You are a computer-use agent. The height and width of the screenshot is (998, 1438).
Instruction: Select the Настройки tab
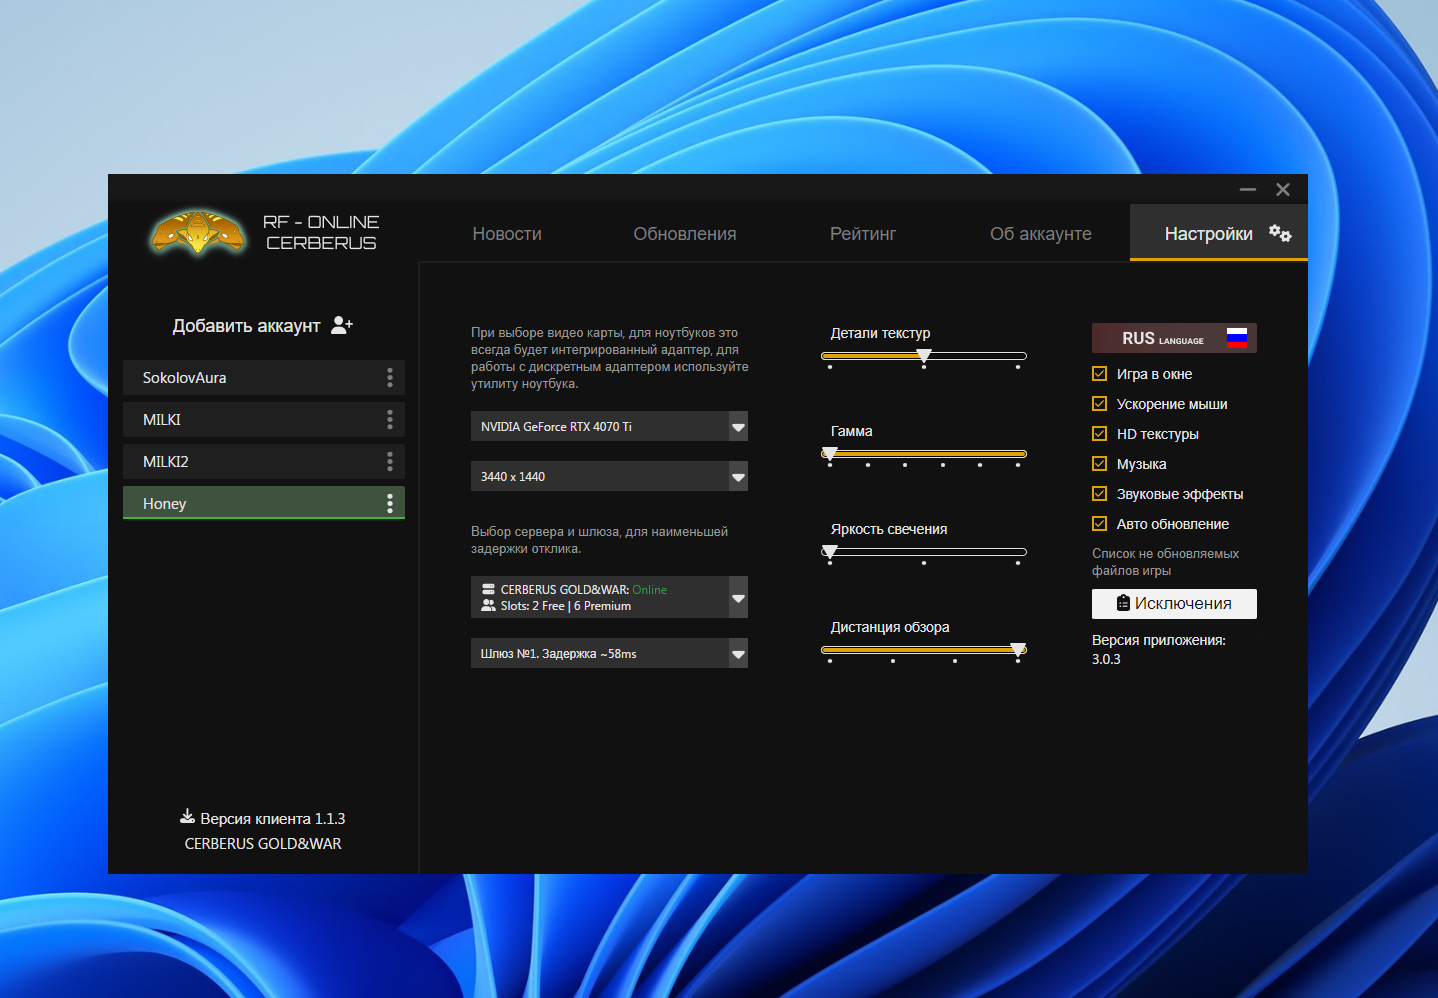click(1219, 233)
